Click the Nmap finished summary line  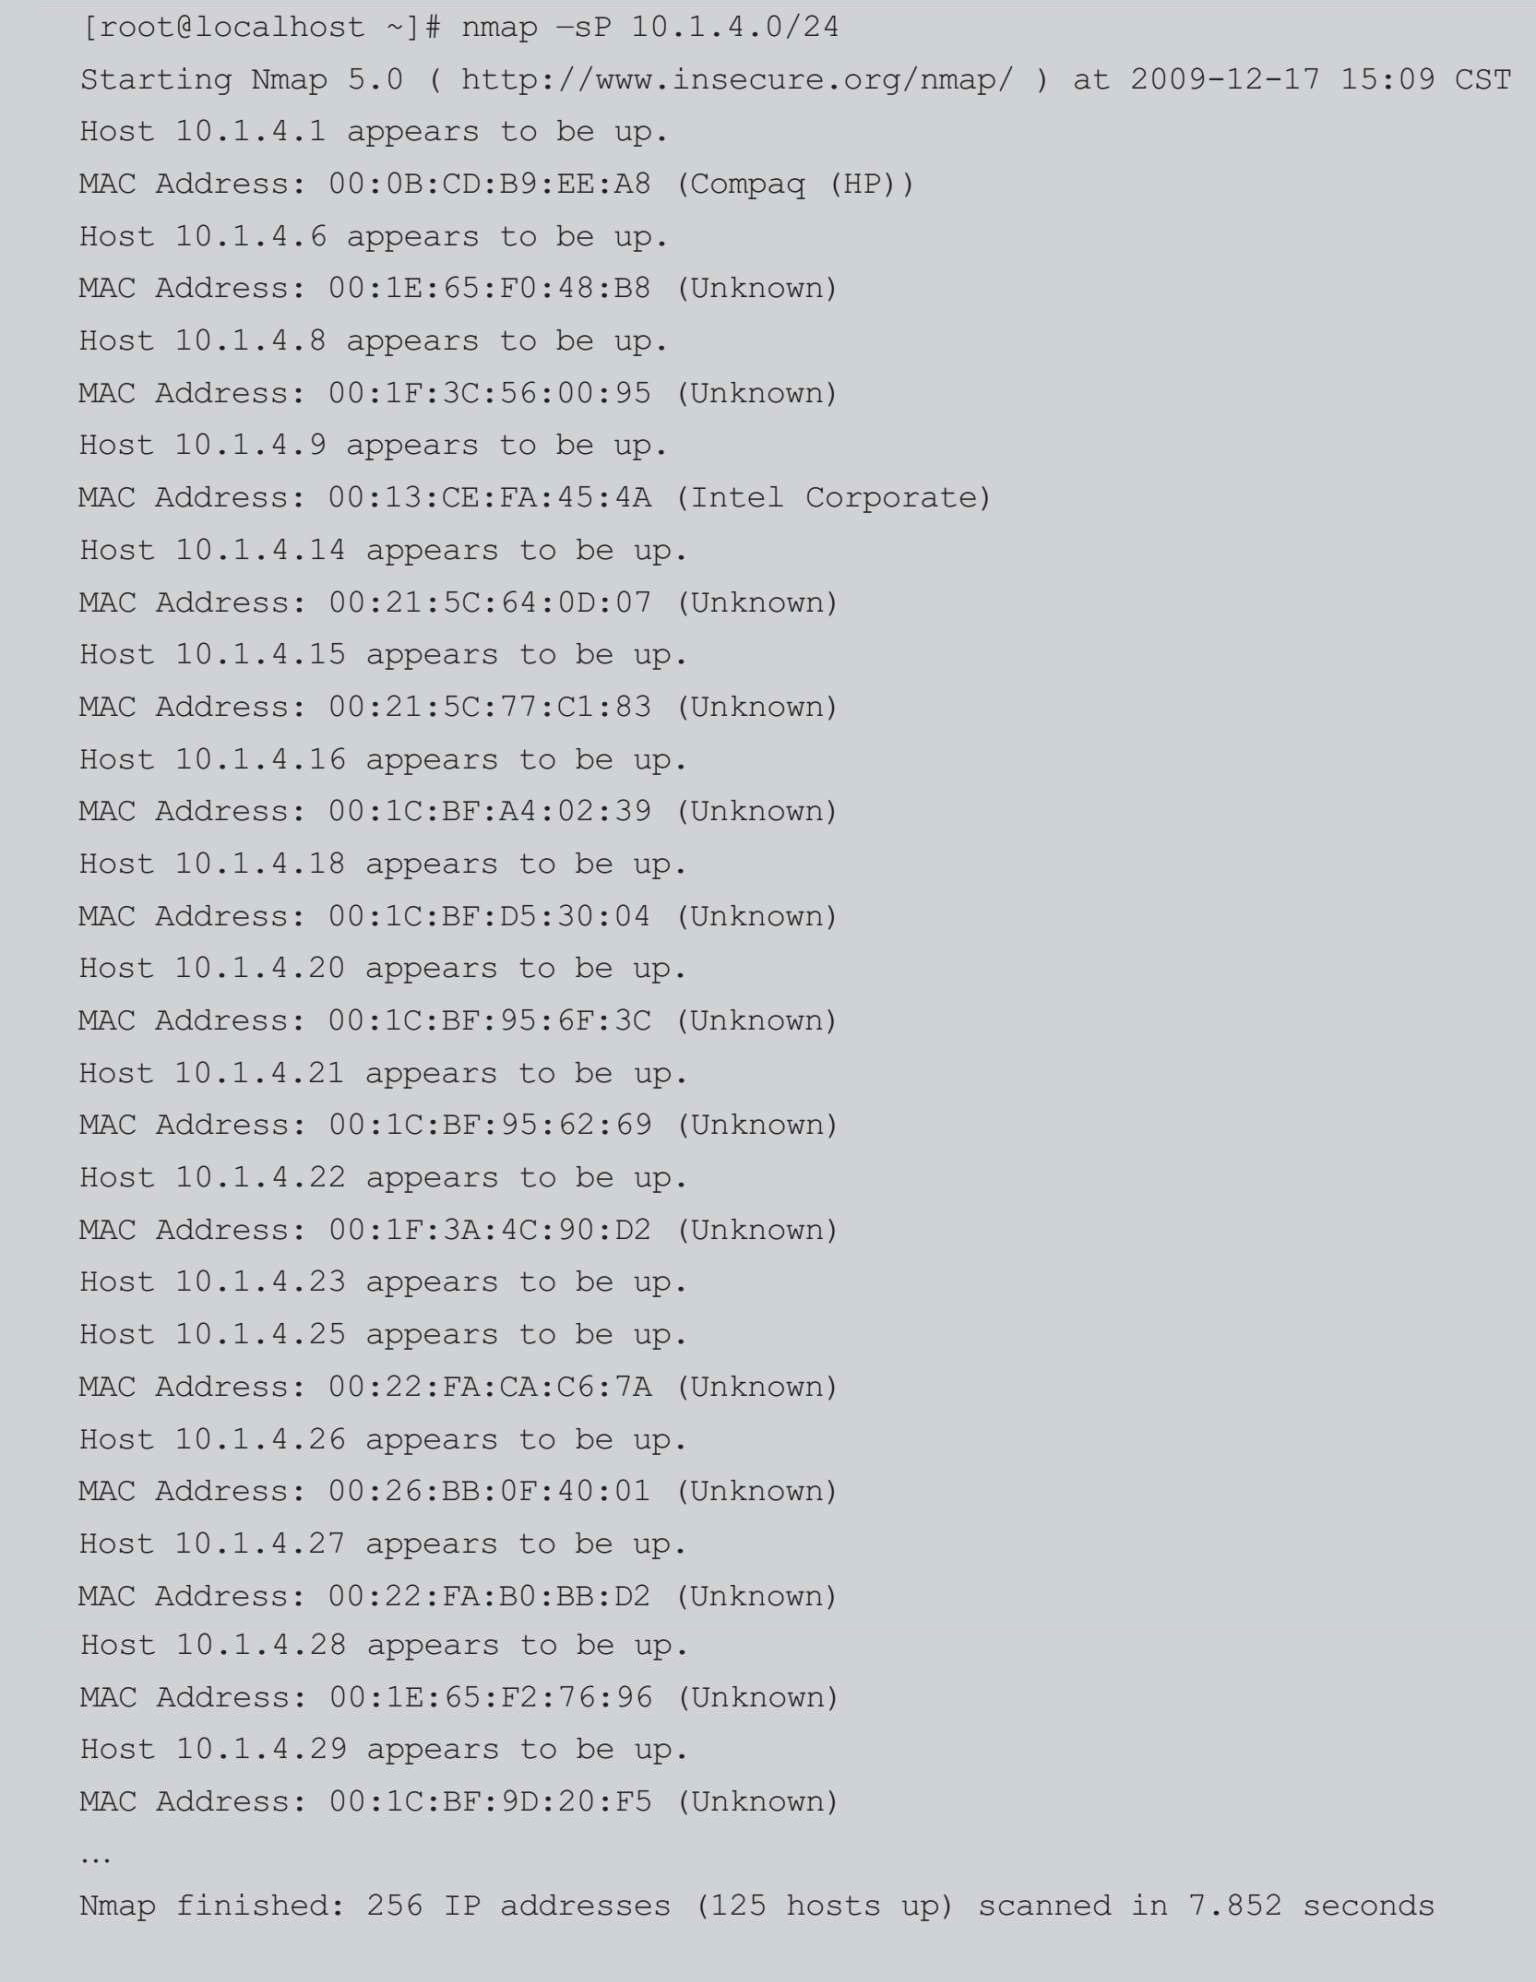pos(756,1906)
